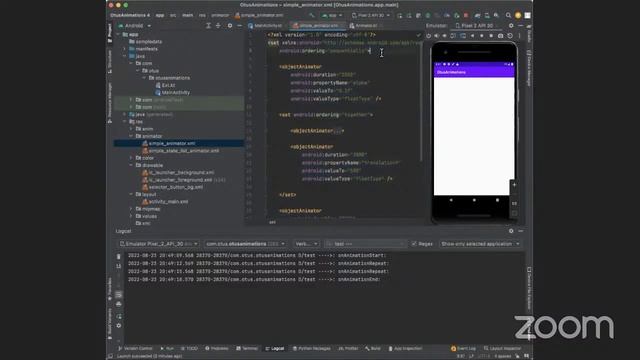The image size is (640, 360).
Task: Switch to simple_animator.xml editor tab
Action: (317, 25)
